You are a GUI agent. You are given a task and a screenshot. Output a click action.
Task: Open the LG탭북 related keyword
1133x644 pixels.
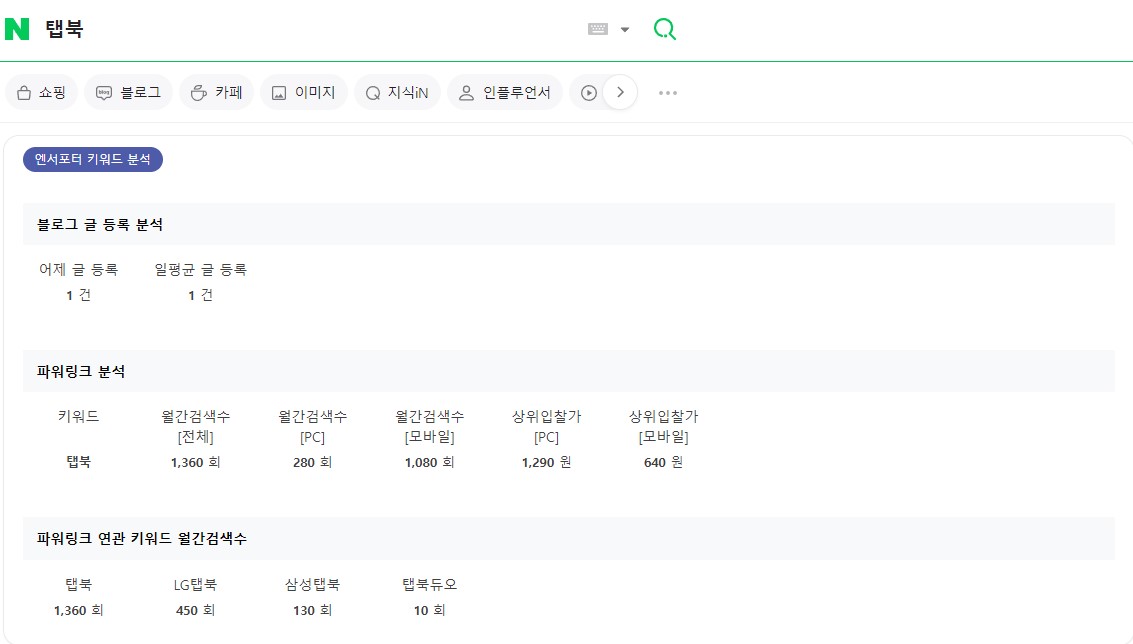point(195,584)
